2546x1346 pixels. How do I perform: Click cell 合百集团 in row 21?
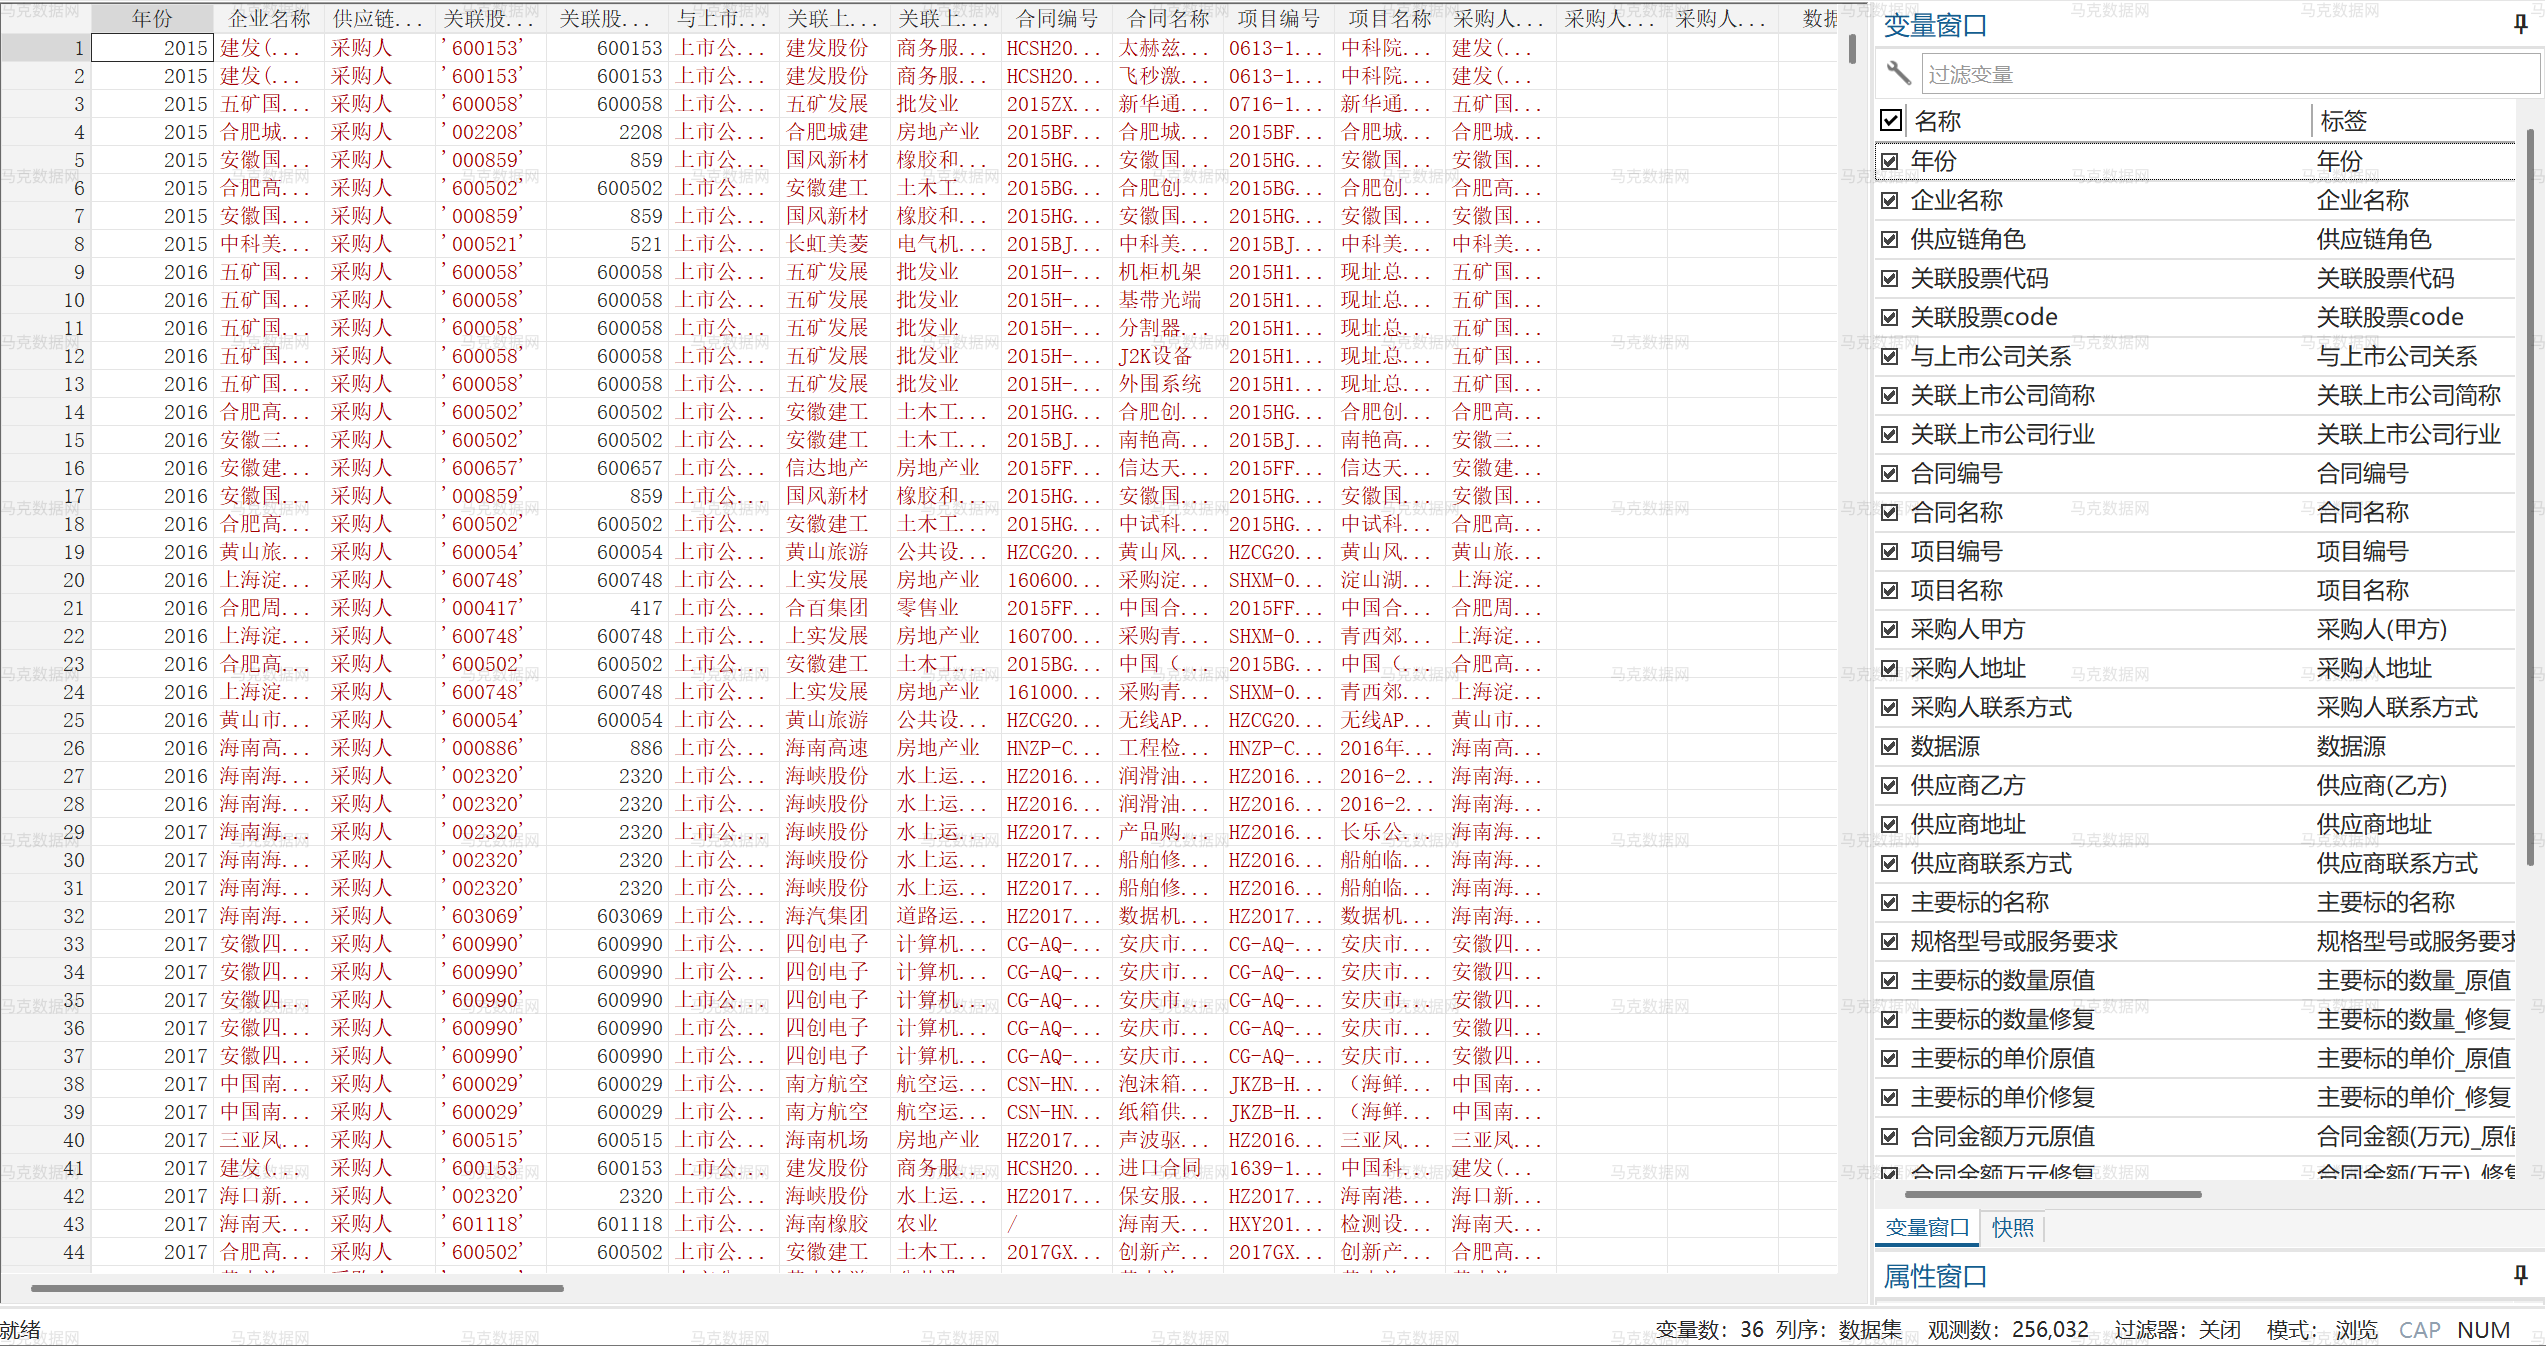(x=834, y=608)
